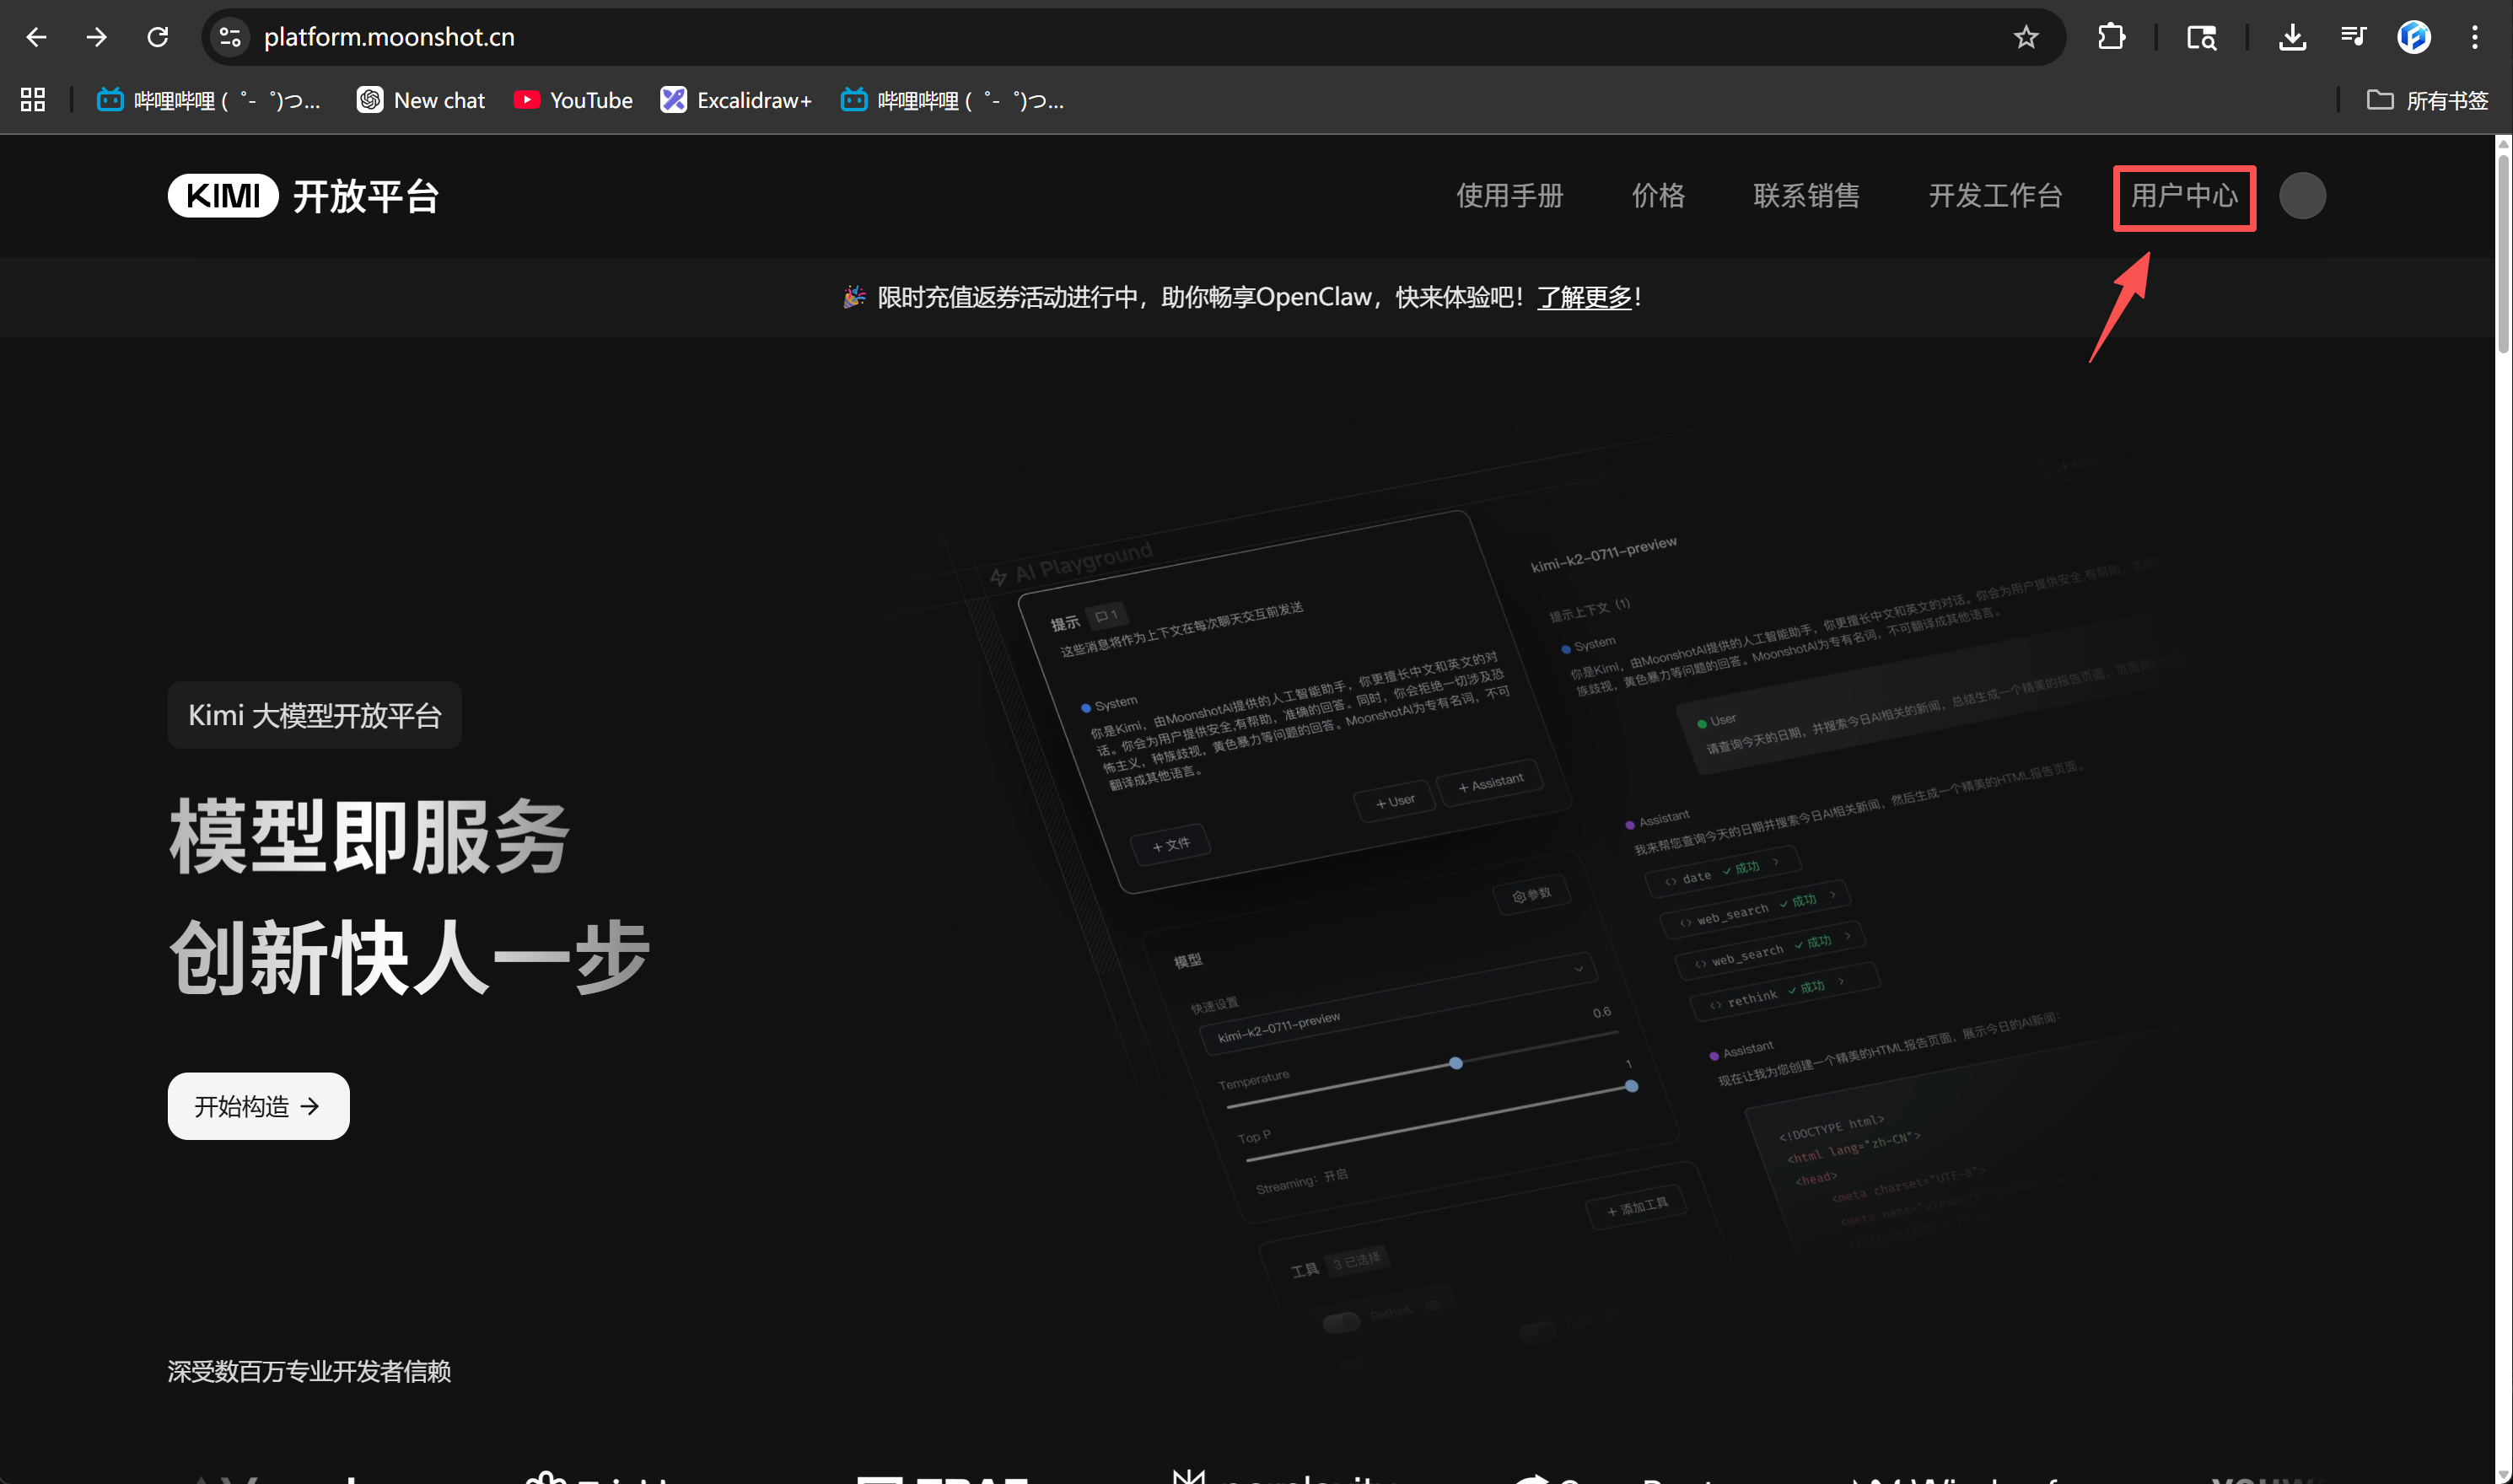Click the 模型即服务 headline

tap(368, 836)
